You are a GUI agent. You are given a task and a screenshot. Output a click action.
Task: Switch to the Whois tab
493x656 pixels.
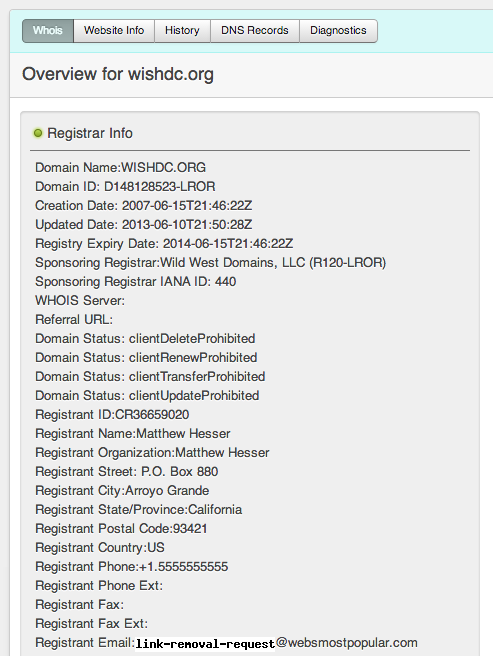(x=48, y=31)
